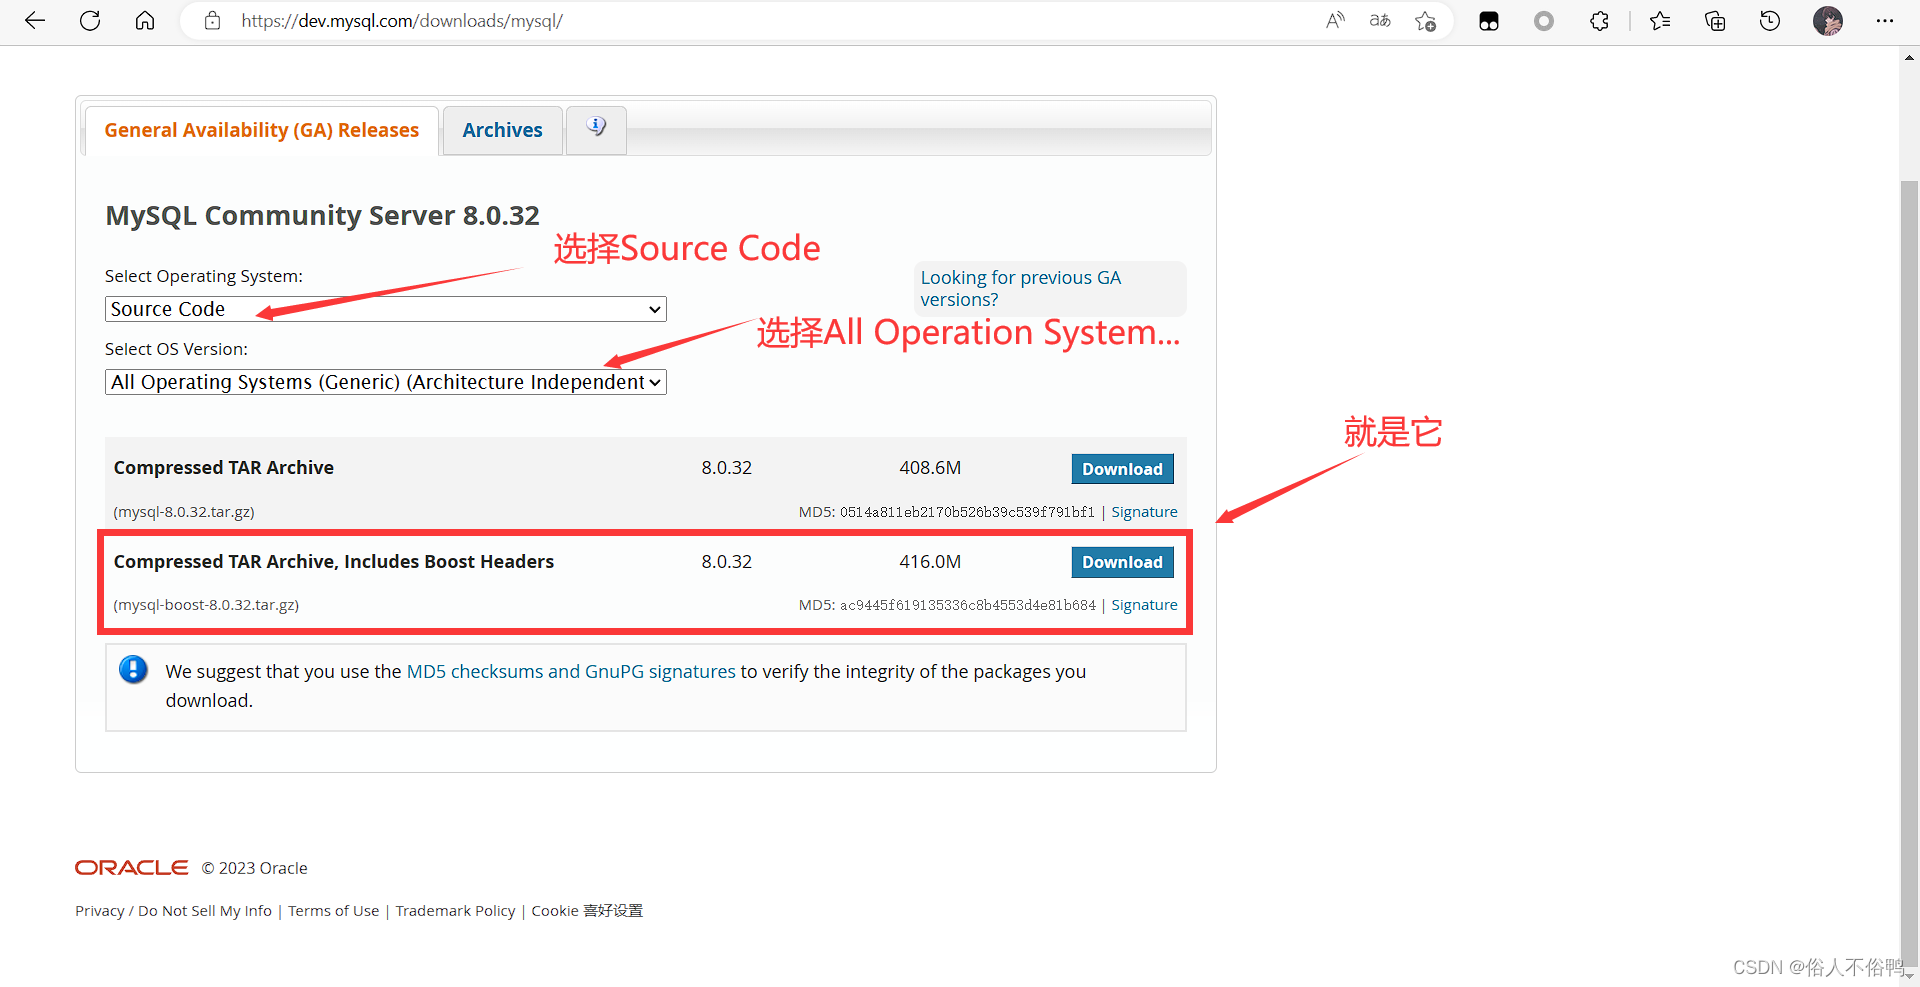Open Looking for previous GA versions link

pyautogui.click(x=1020, y=288)
